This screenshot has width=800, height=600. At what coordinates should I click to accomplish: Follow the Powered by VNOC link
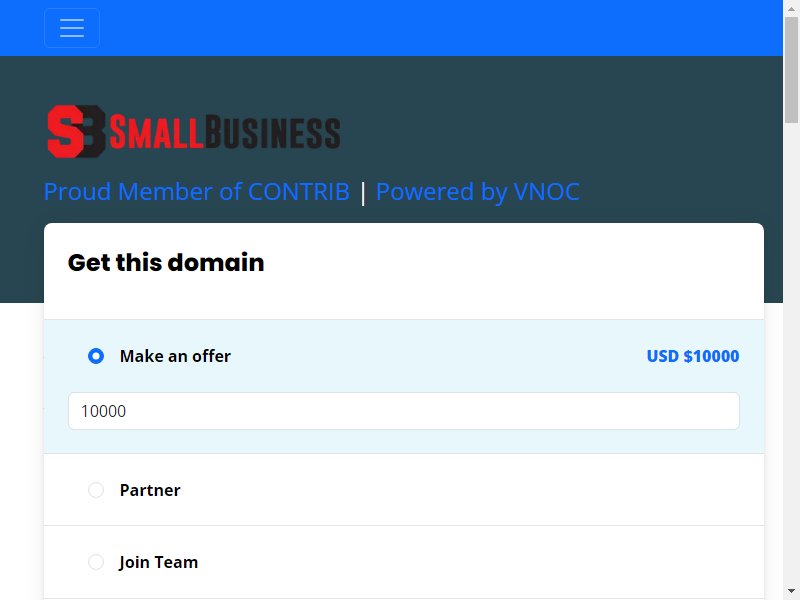478,192
